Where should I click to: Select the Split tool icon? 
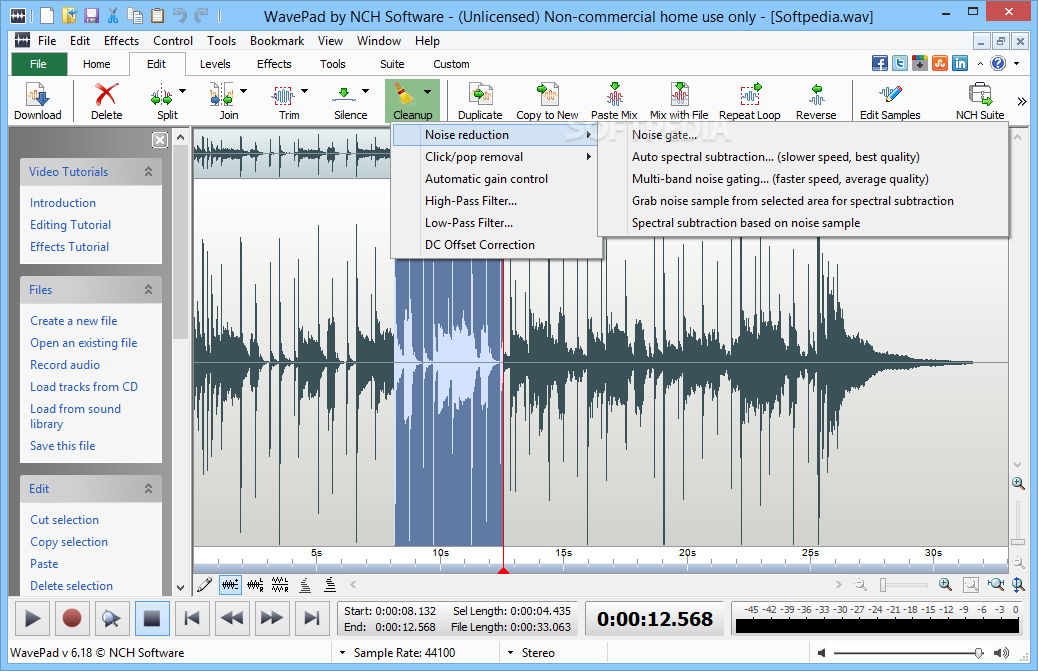162,95
